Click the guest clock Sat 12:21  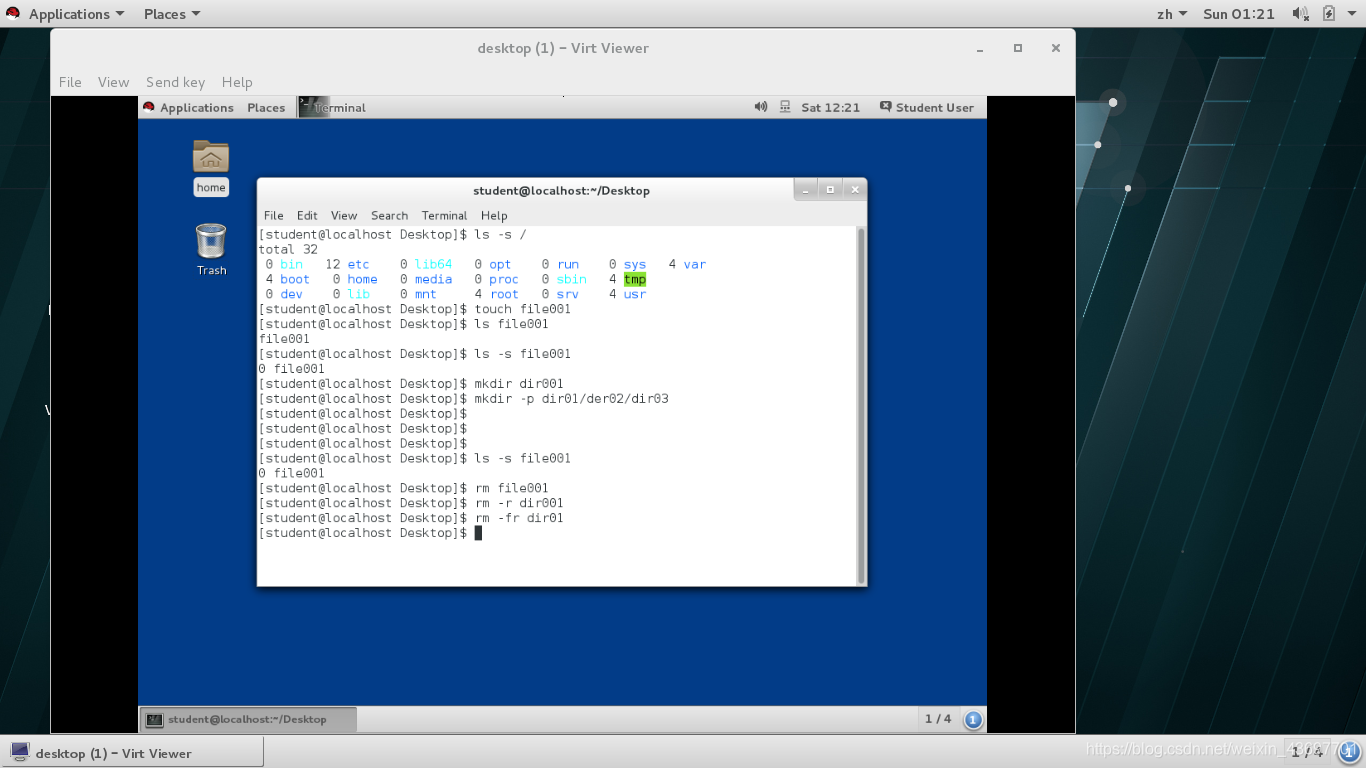click(x=830, y=107)
